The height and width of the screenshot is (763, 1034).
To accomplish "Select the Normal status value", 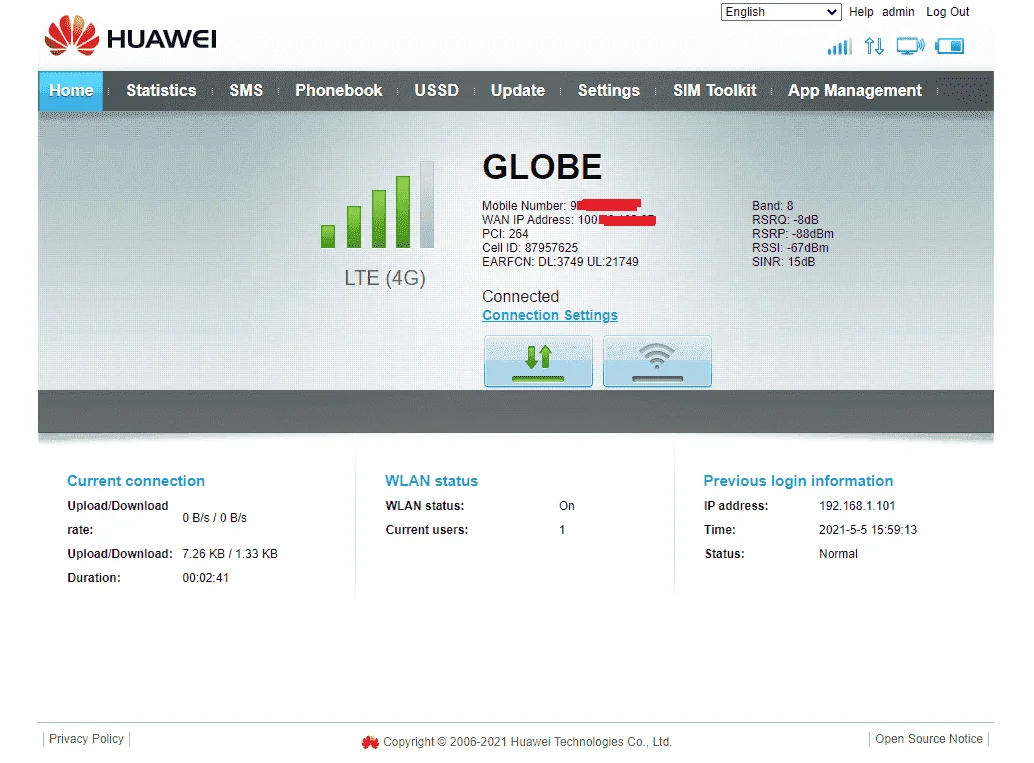I will click(838, 554).
